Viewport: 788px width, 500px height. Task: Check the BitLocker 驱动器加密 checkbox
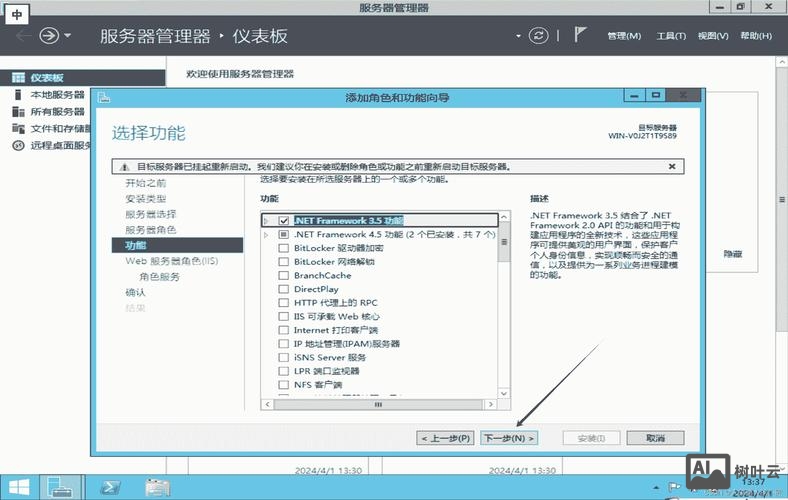[x=283, y=248]
